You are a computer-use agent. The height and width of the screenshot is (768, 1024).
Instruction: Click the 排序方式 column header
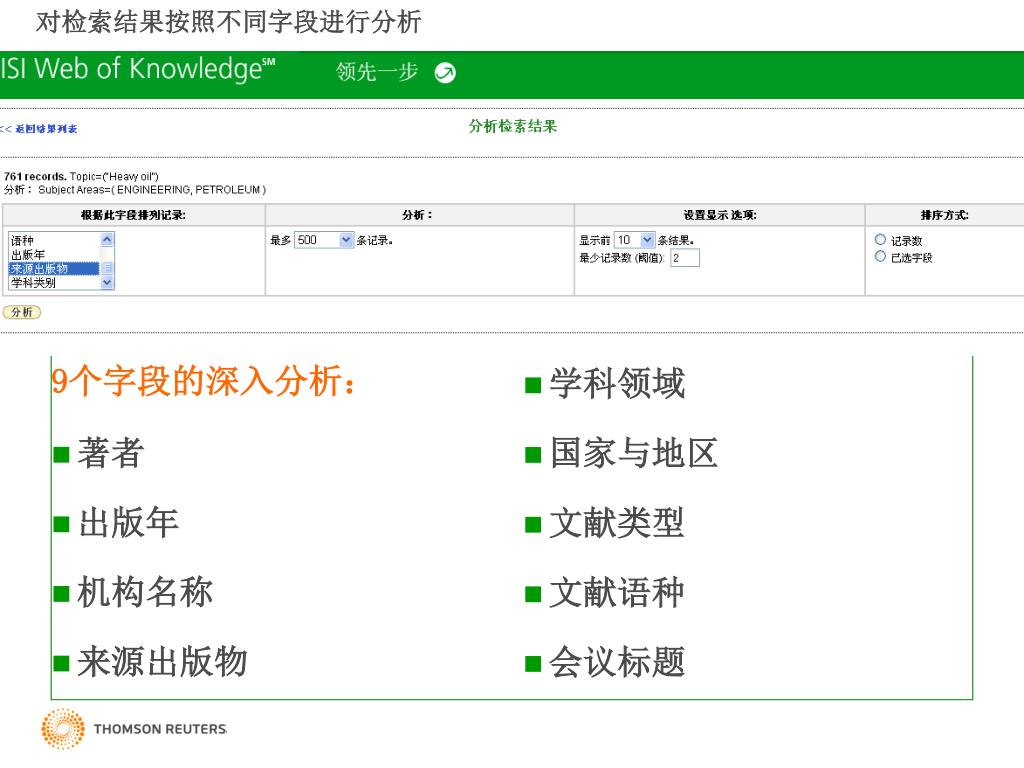pyautogui.click(x=944, y=215)
